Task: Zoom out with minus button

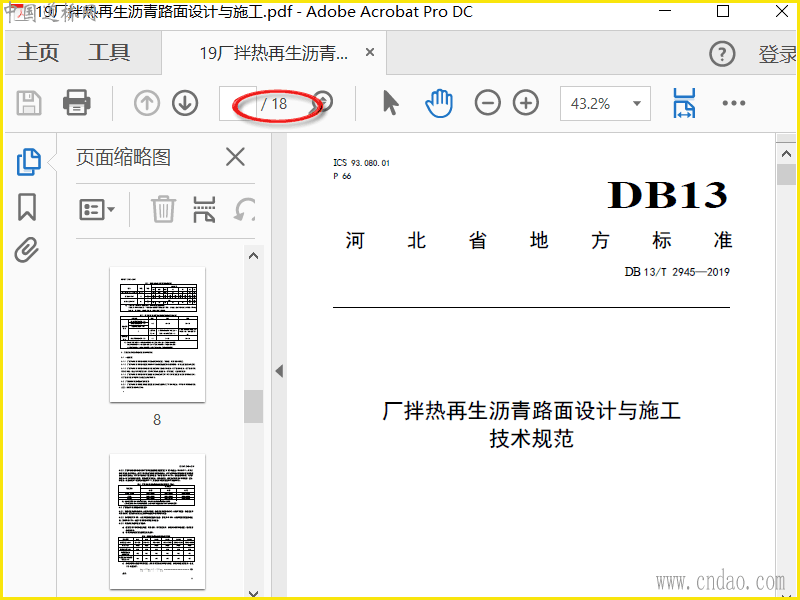Action: [x=488, y=103]
